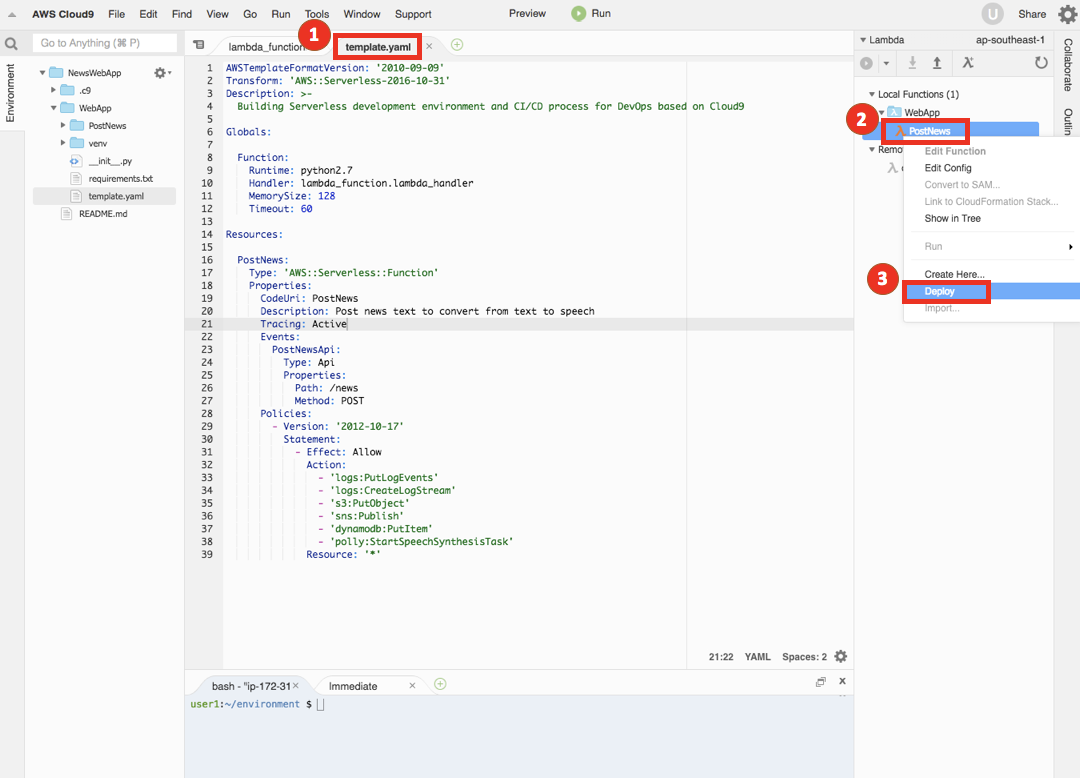This screenshot has height=778, width=1080.
Task: Open the Window menu
Action: (x=362, y=14)
